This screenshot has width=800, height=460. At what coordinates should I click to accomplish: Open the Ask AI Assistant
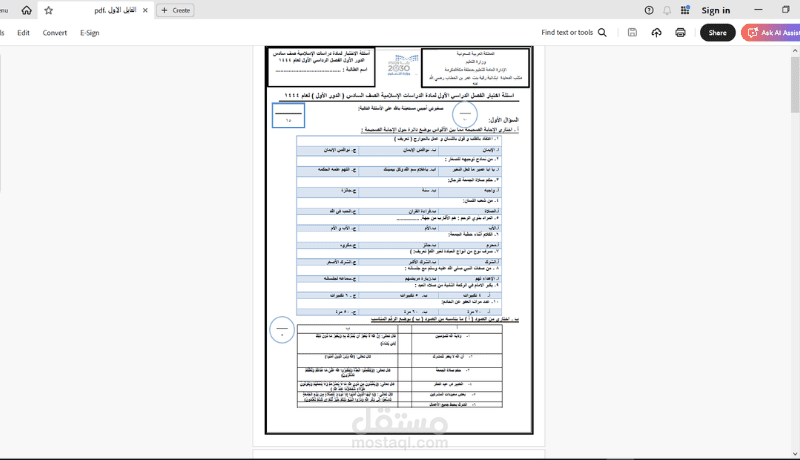pyautogui.click(x=770, y=33)
